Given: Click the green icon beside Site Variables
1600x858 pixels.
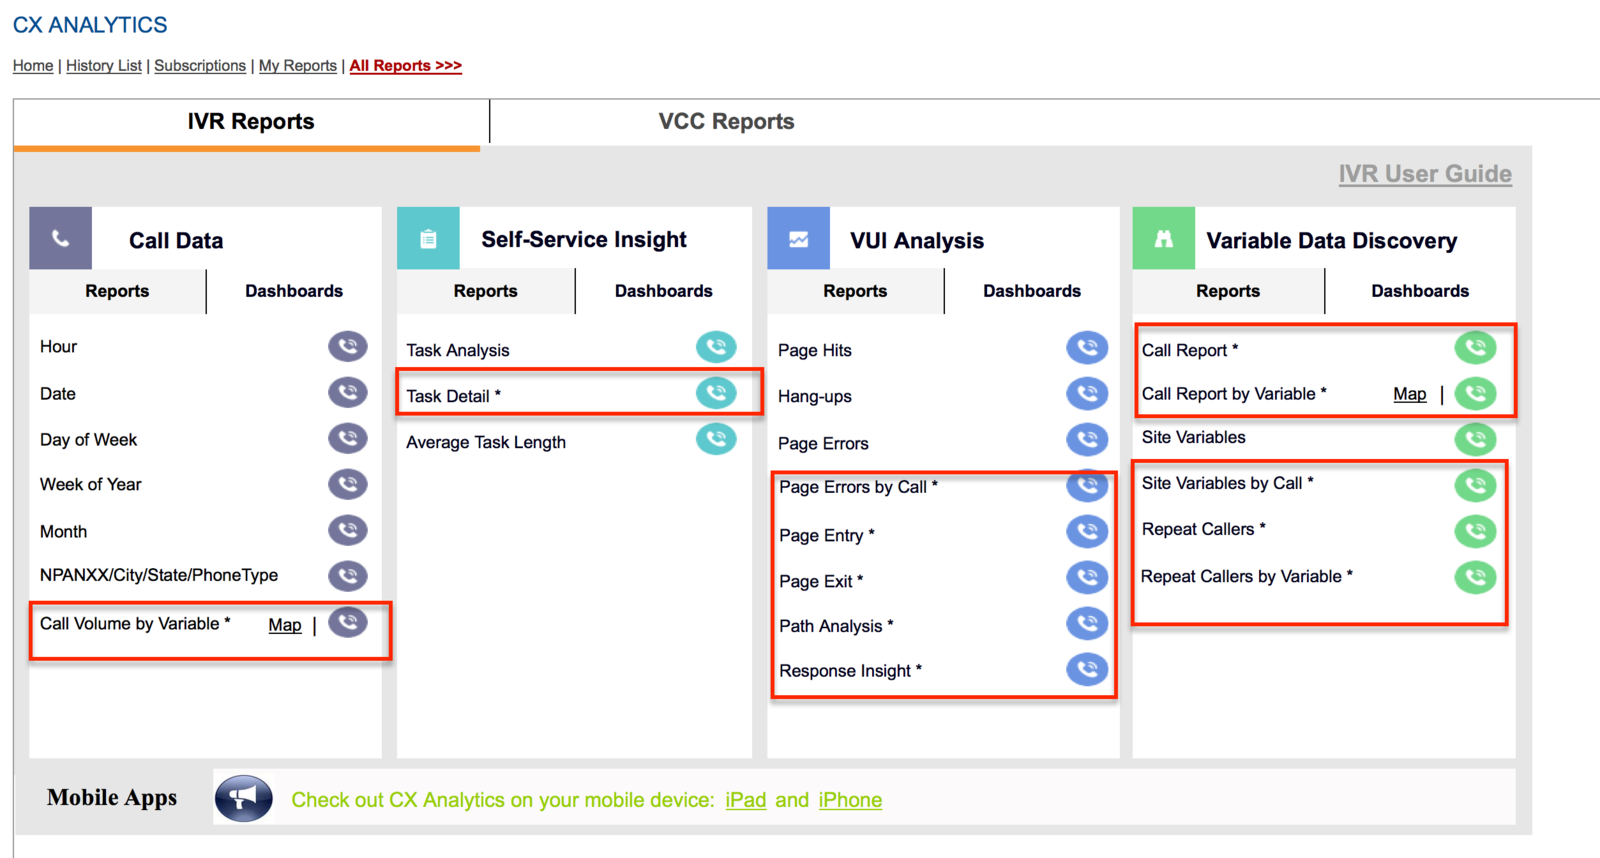Looking at the screenshot, I should 1475,438.
